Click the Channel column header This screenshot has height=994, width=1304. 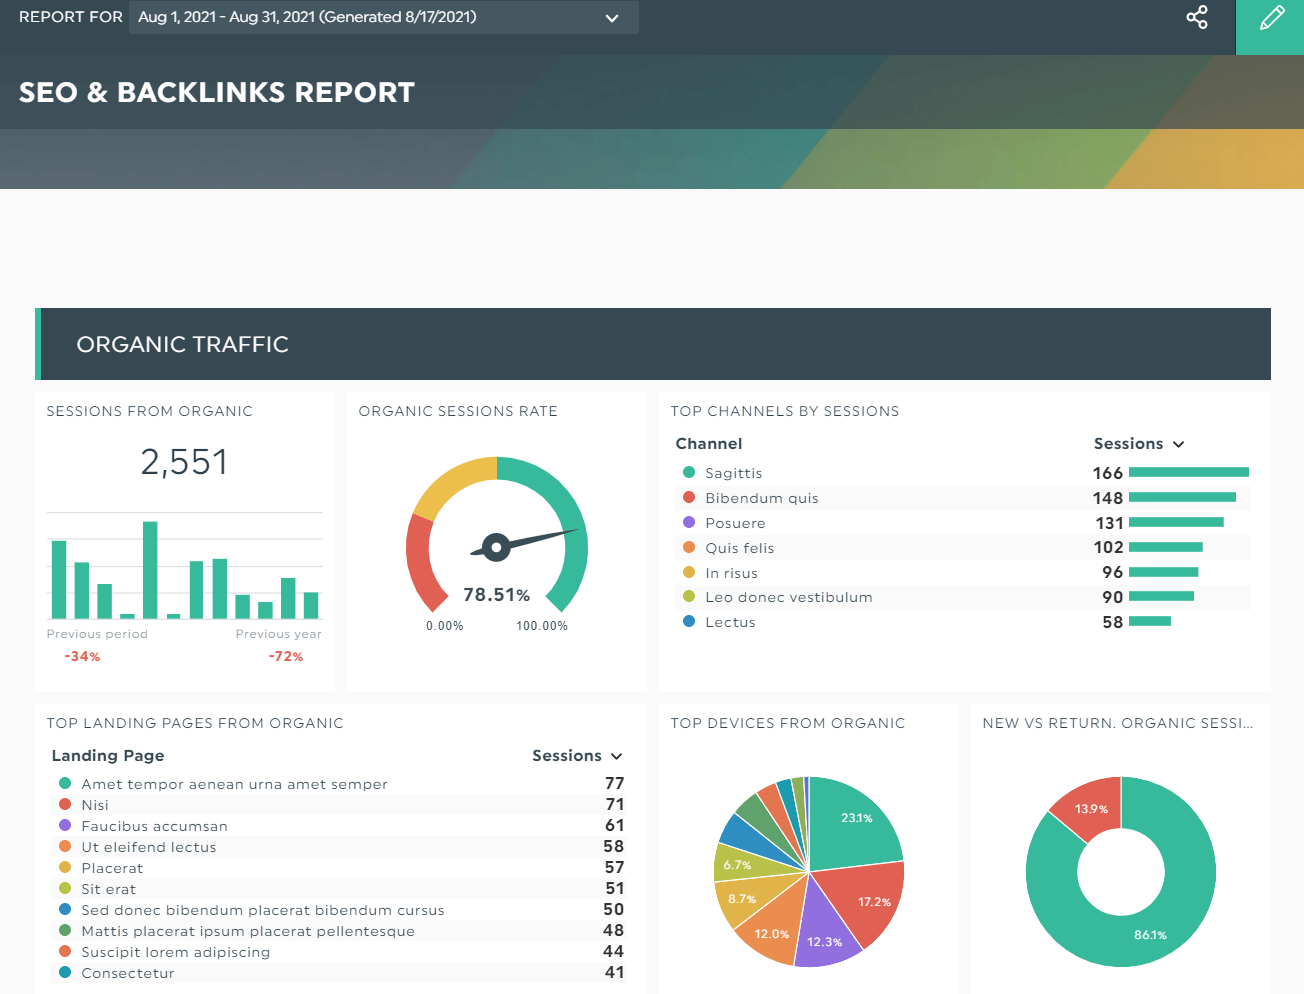pyautogui.click(x=708, y=444)
